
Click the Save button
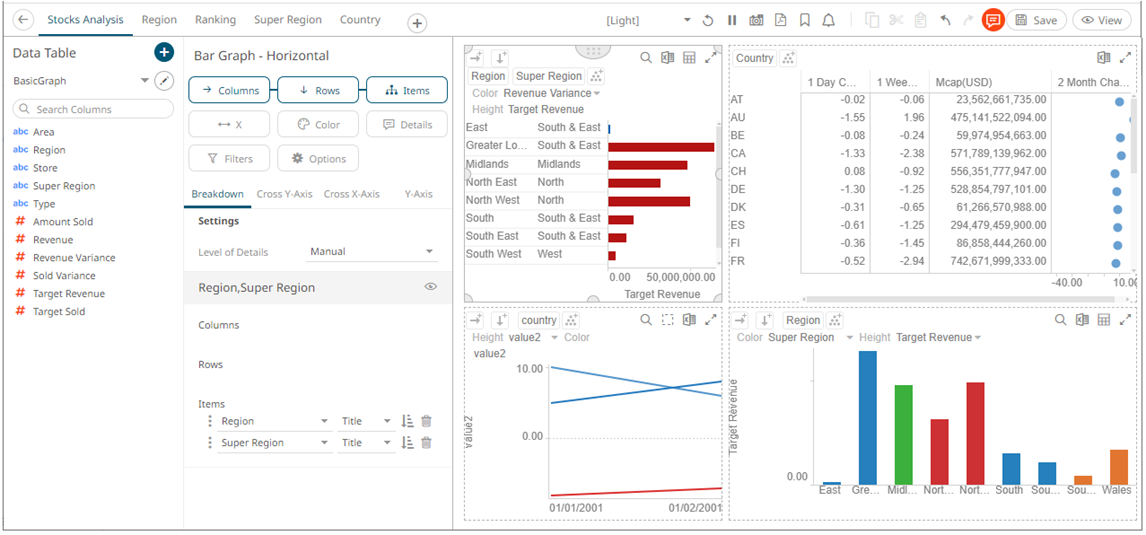pyautogui.click(x=1035, y=20)
